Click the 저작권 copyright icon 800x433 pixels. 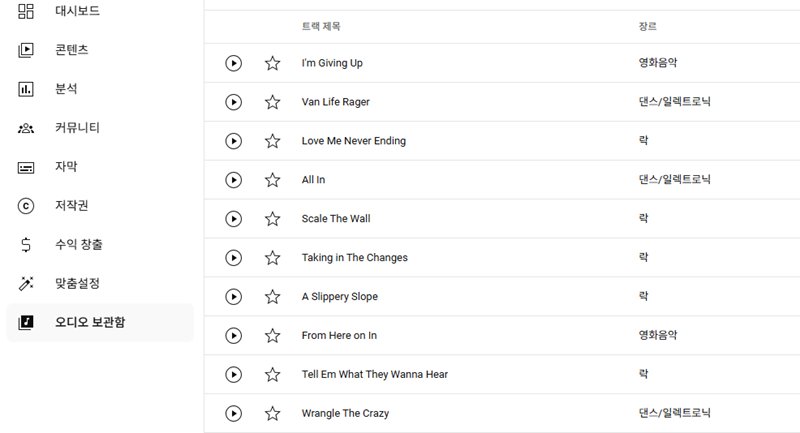coord(26,206)
